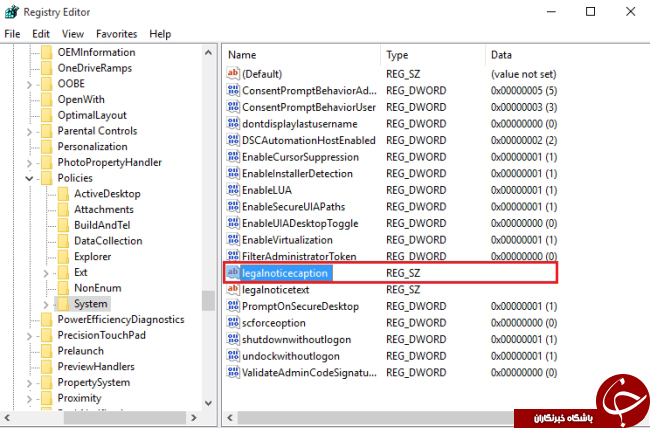Select the NonEnum key
Screen dimensions: 650x428
coord(98,288)
